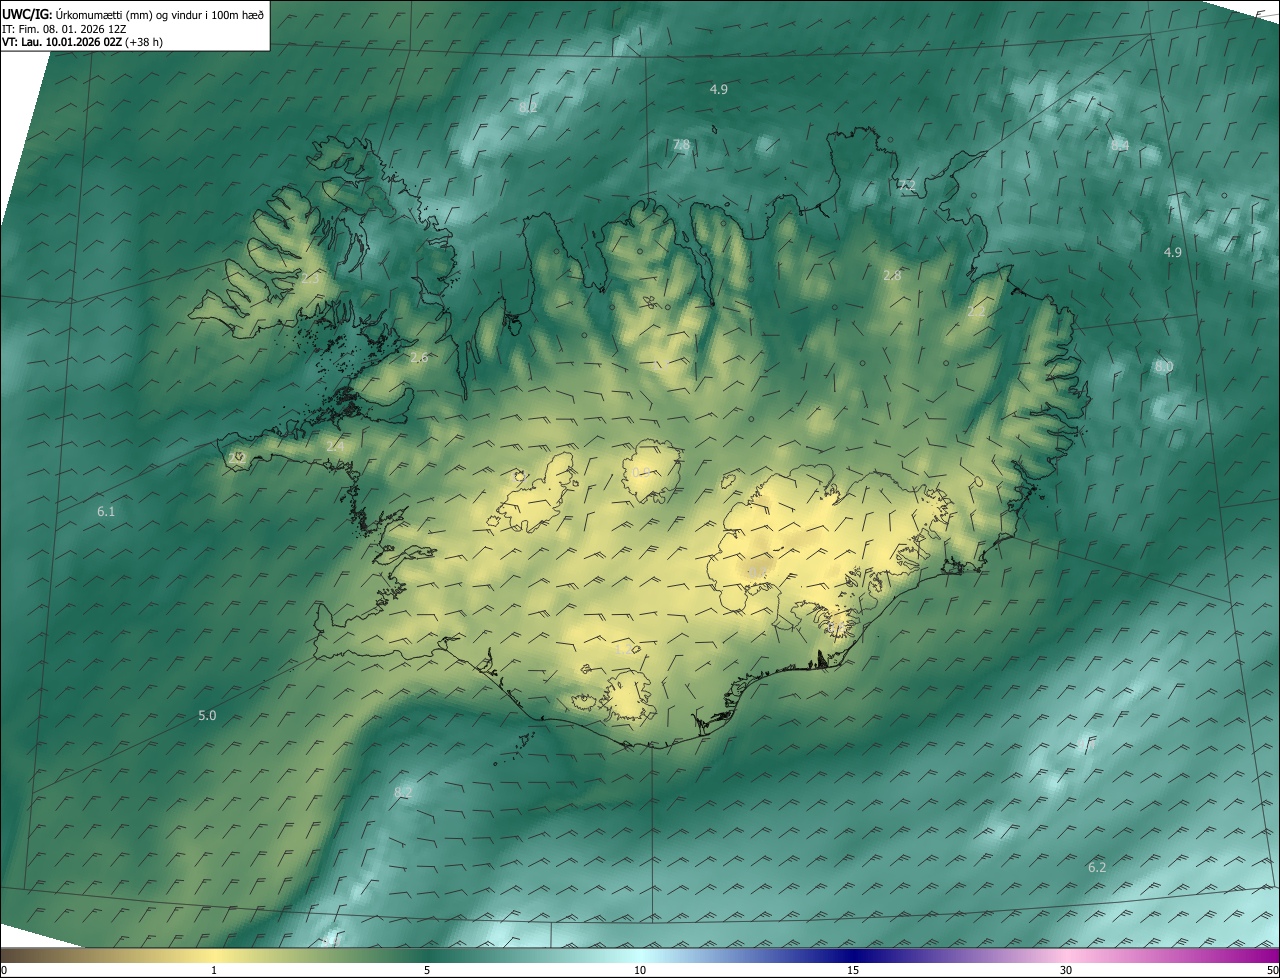The height and width of the screenshot is (978, 1280).
Task: Click the 0 tick on color scale
Action: 4,970
